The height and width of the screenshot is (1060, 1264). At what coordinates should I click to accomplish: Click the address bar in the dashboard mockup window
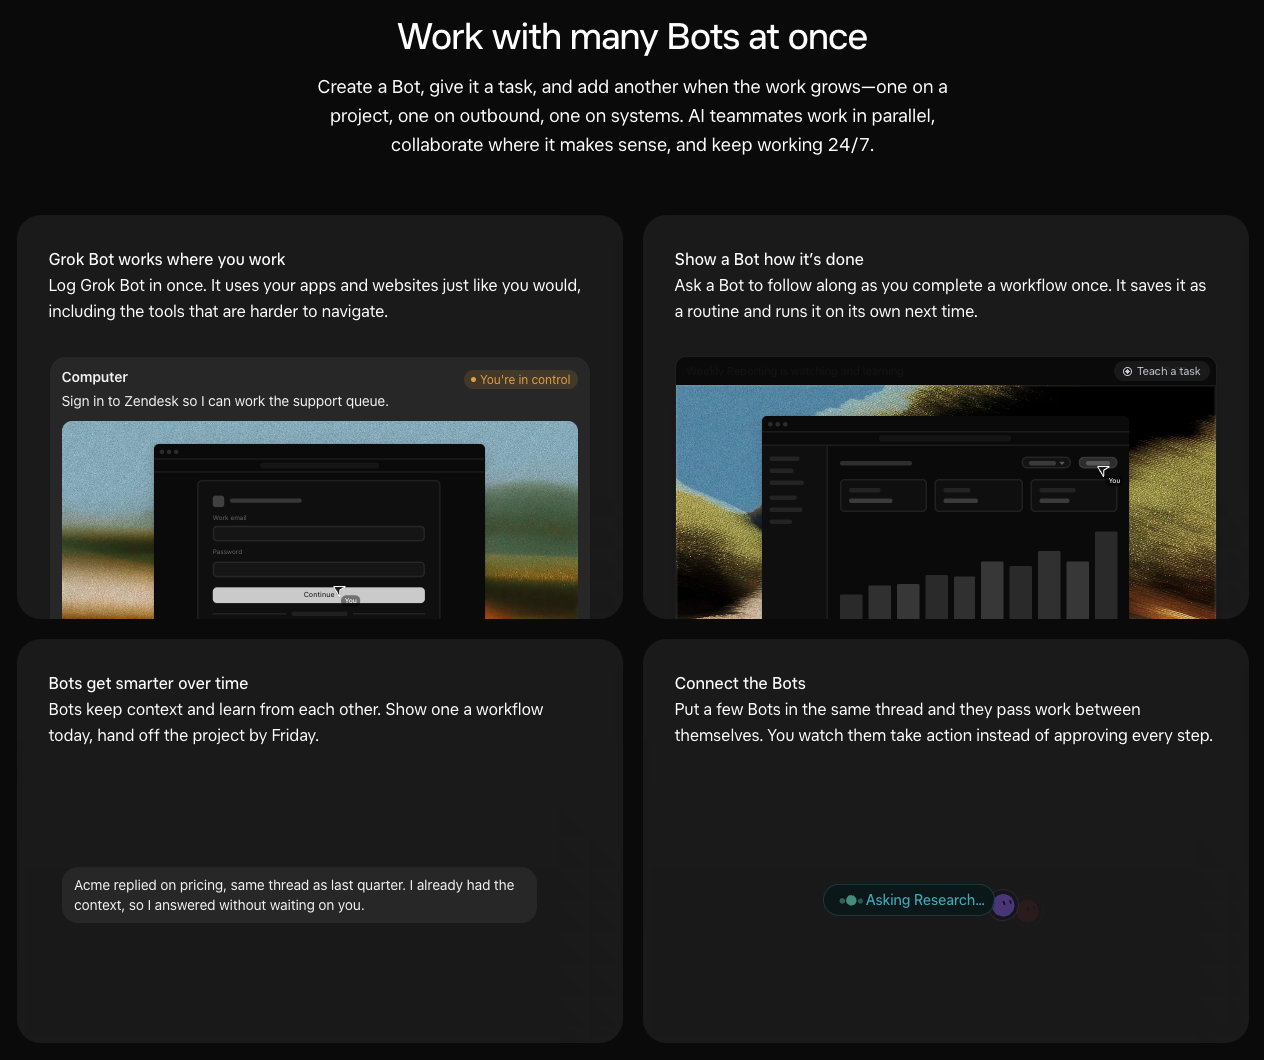(x=944, y=438)
